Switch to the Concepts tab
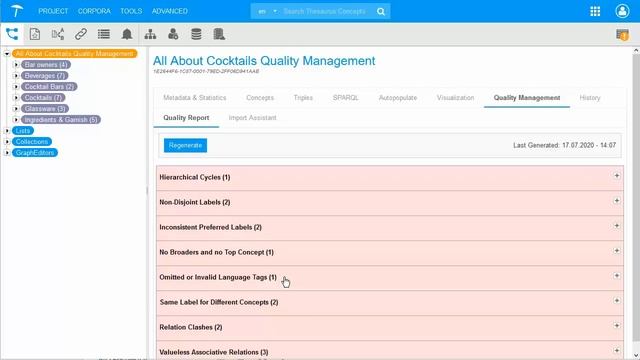This screenshot has height=360, width=640. (260, 98)
